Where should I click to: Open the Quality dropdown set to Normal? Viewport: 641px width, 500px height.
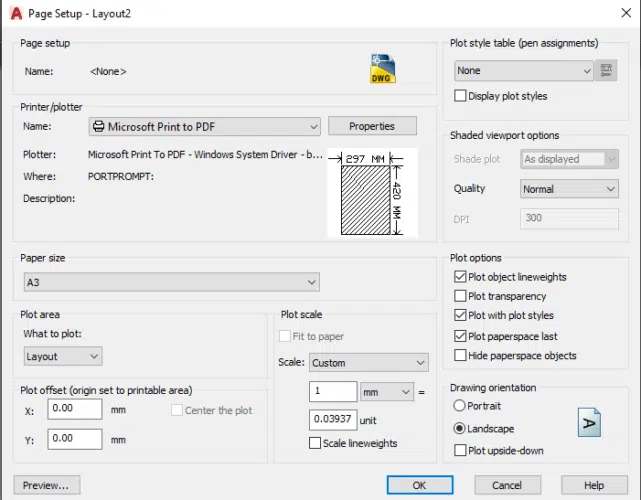click(x=569, y=189)
